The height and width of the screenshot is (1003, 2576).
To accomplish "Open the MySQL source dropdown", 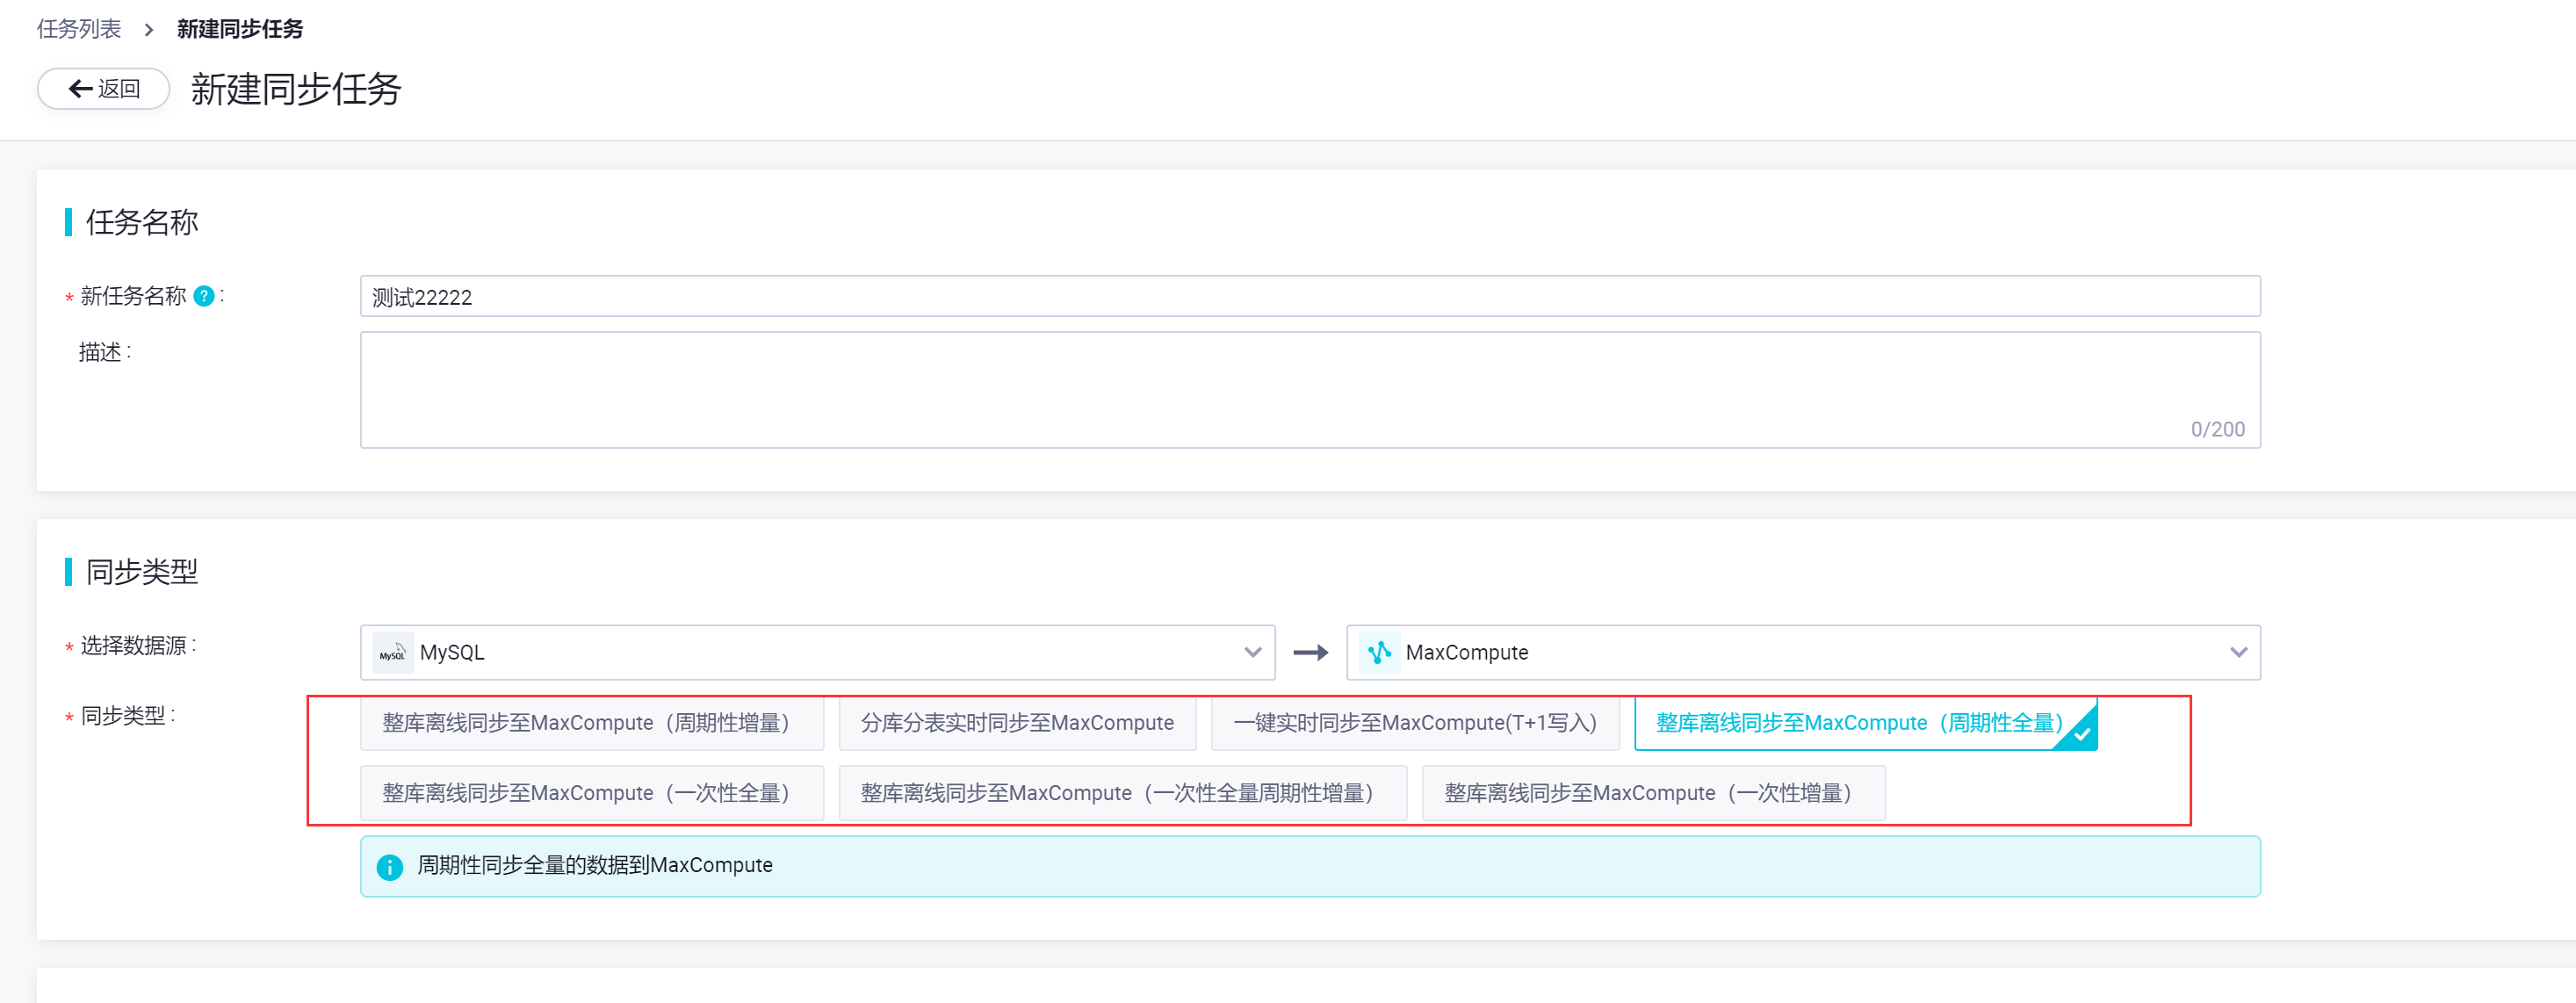I will click(x=817, y=653).
